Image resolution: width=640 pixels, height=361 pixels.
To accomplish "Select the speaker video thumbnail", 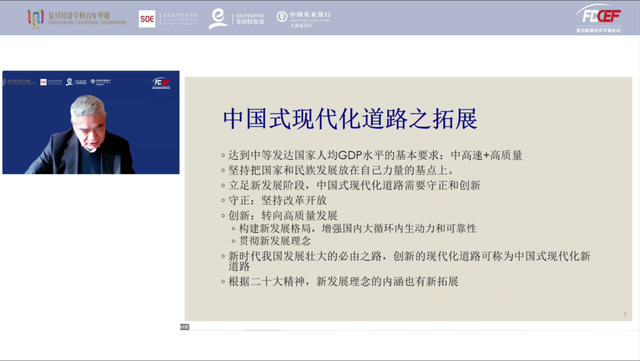I will pos(91,123).
